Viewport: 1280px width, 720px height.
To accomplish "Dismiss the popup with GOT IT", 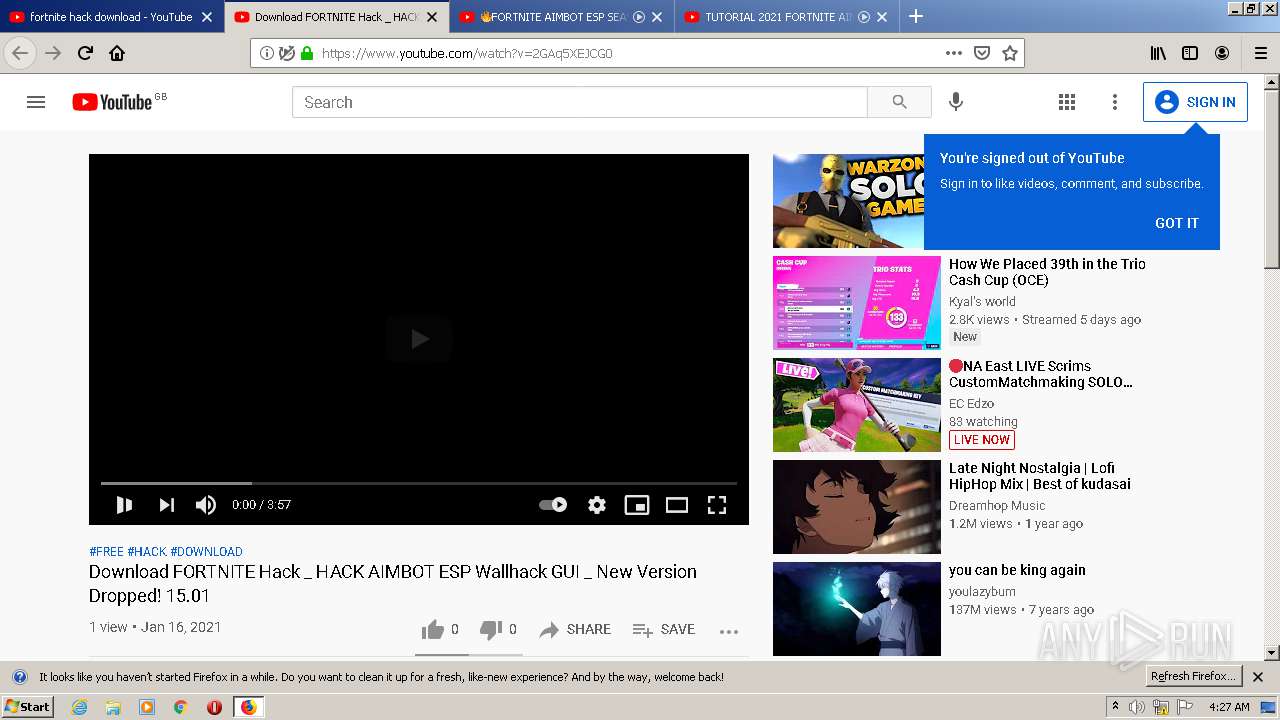I will (1177, 223).
